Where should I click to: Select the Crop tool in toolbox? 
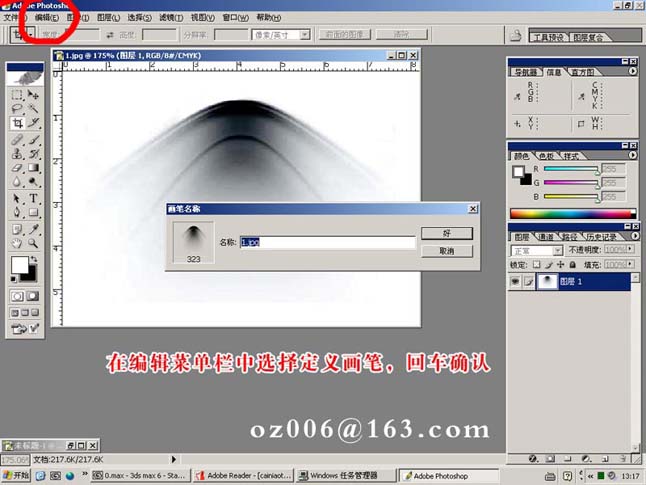[18, 123]
